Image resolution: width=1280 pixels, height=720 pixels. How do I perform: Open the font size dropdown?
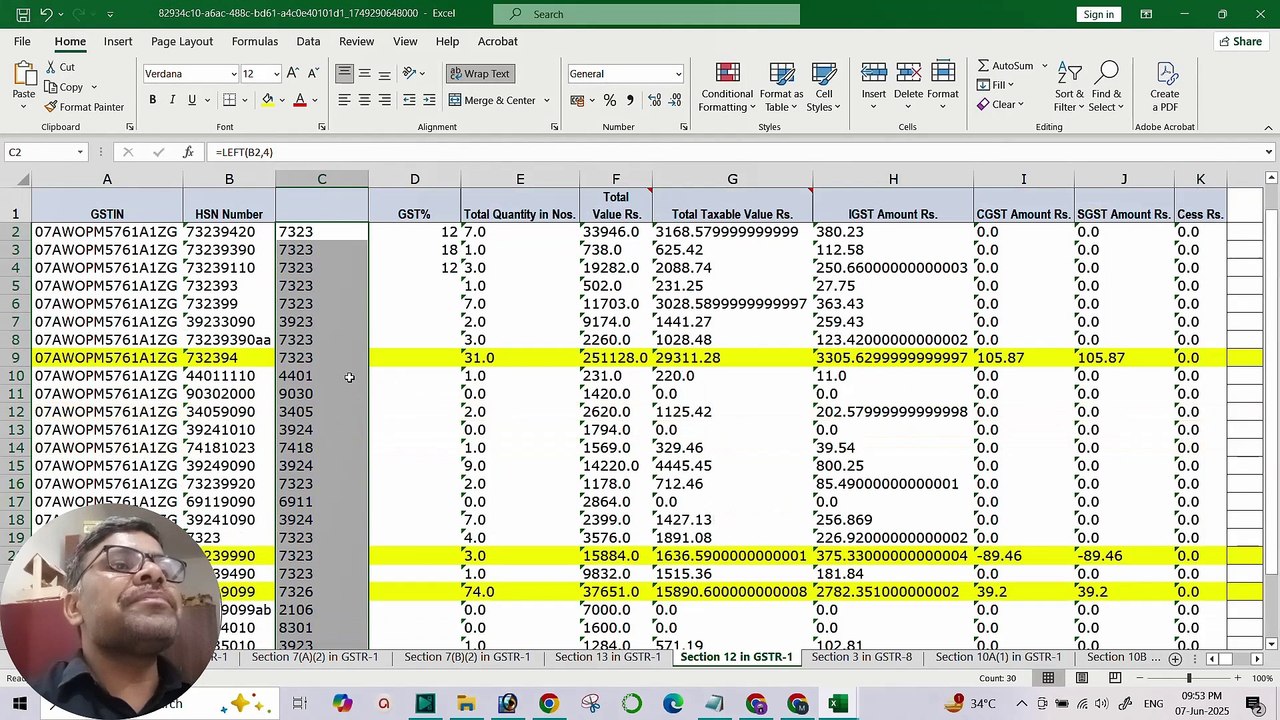click(276, 74)
